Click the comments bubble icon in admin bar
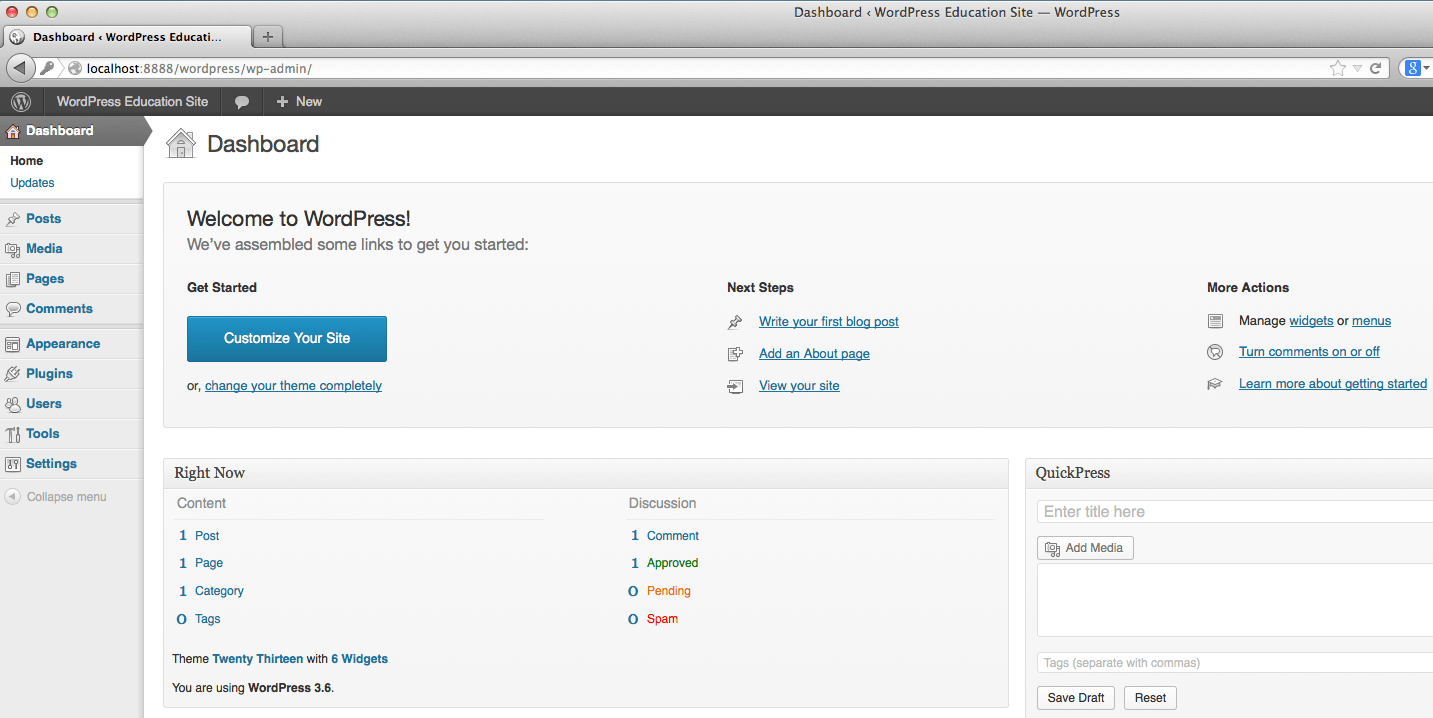This screenshot has width=1433, height=718. pos(242,102)
